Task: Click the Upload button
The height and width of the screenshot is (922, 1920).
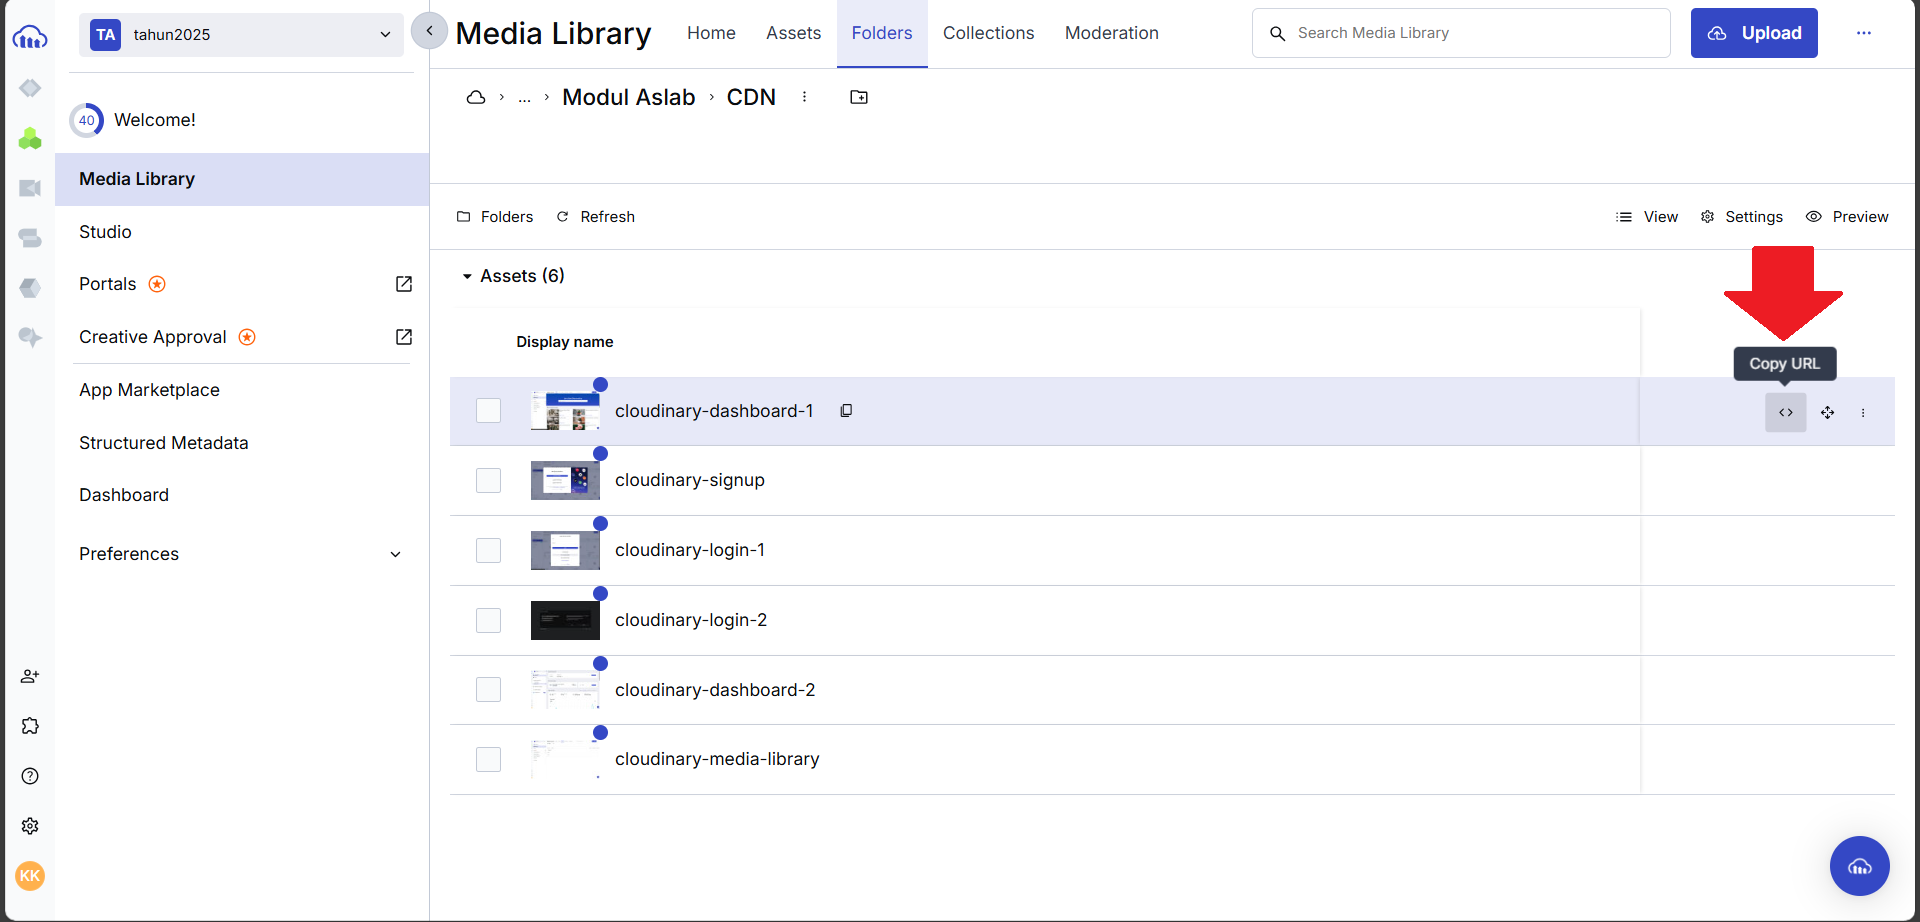Action: [1754, 33]
